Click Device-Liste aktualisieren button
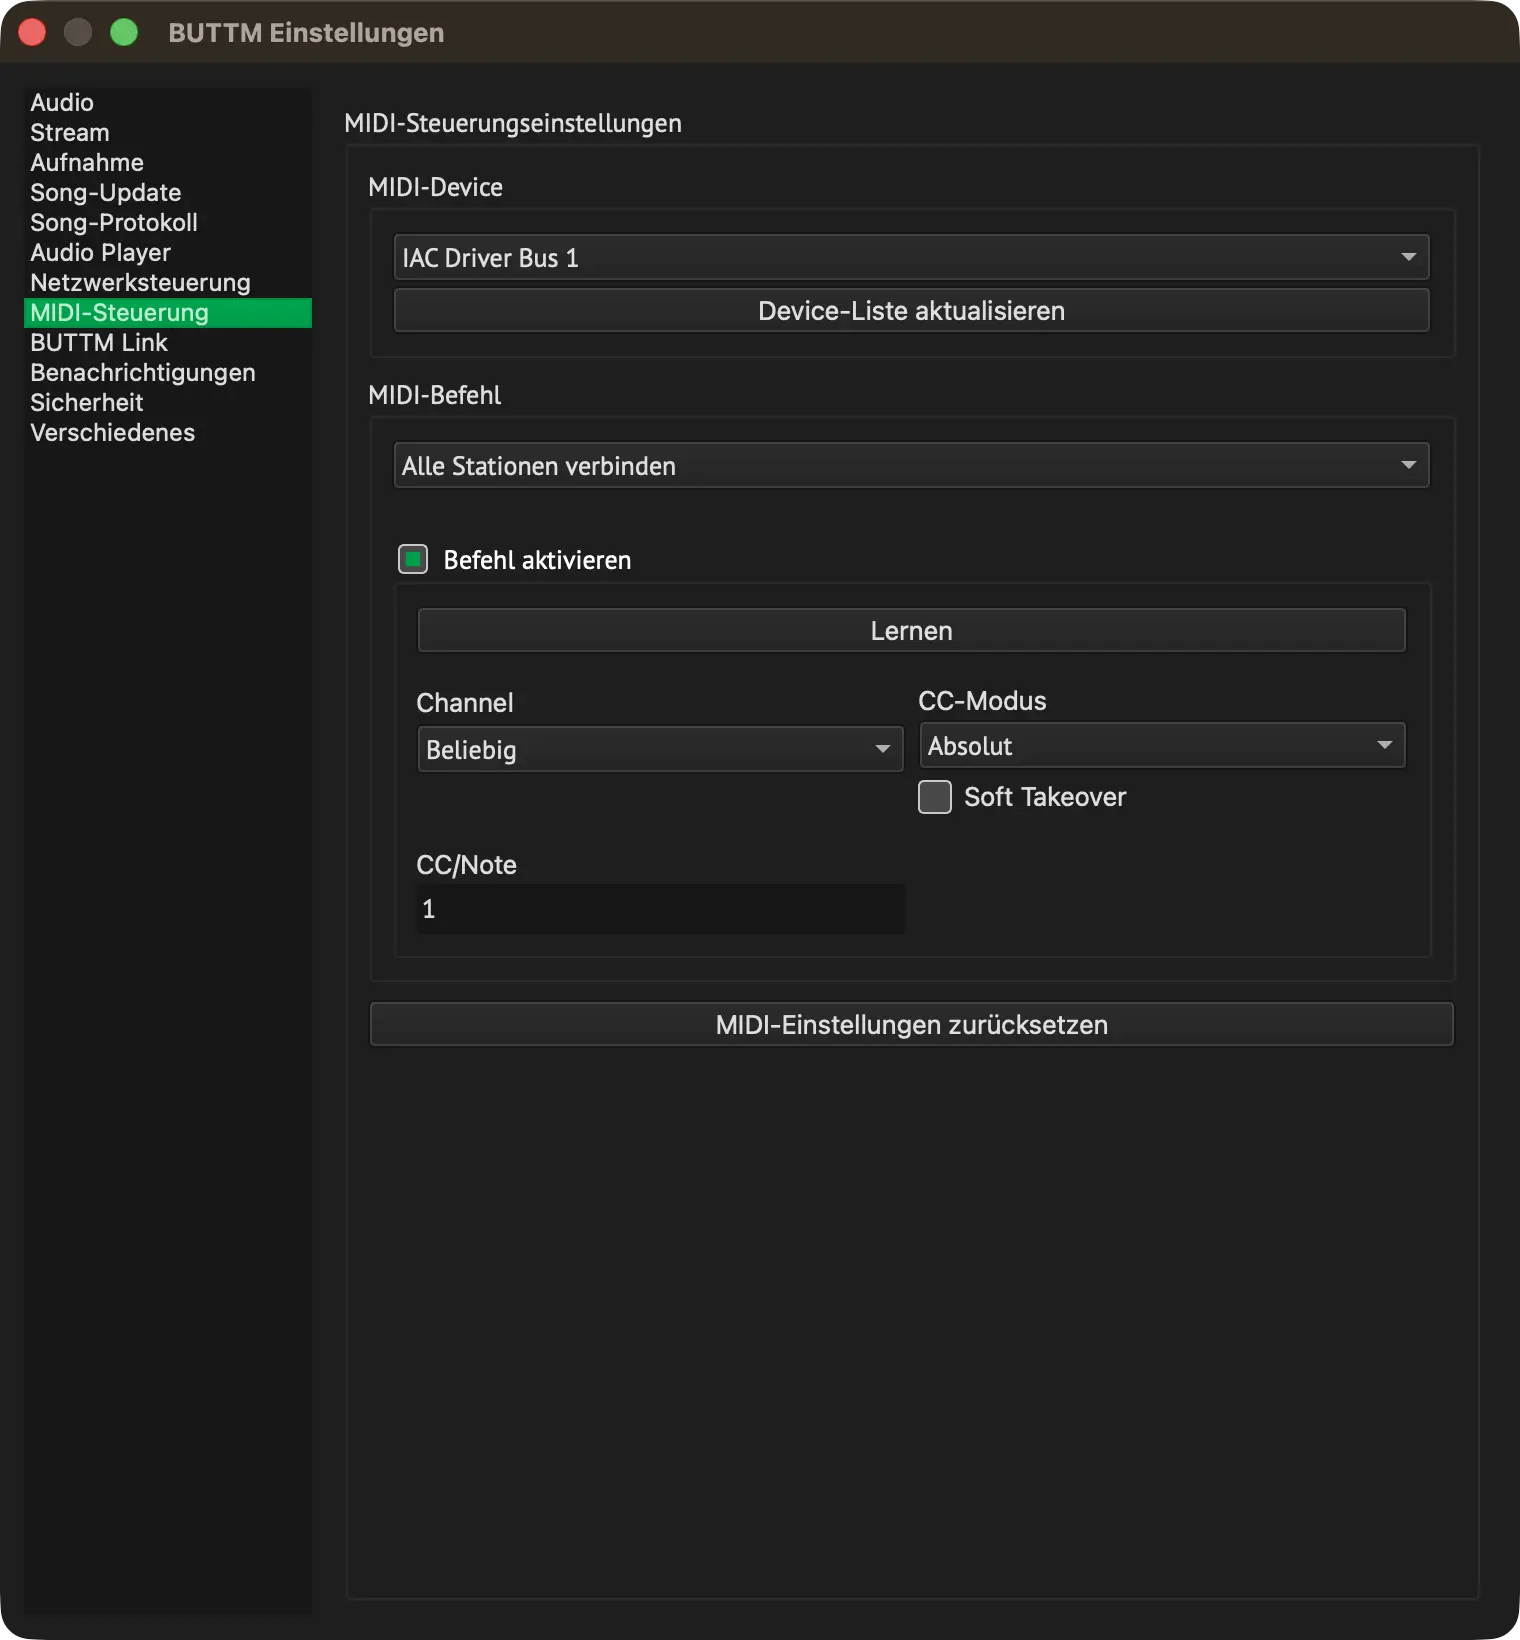Viewport: 1520px width, 1640px height. tap(911, 311)
